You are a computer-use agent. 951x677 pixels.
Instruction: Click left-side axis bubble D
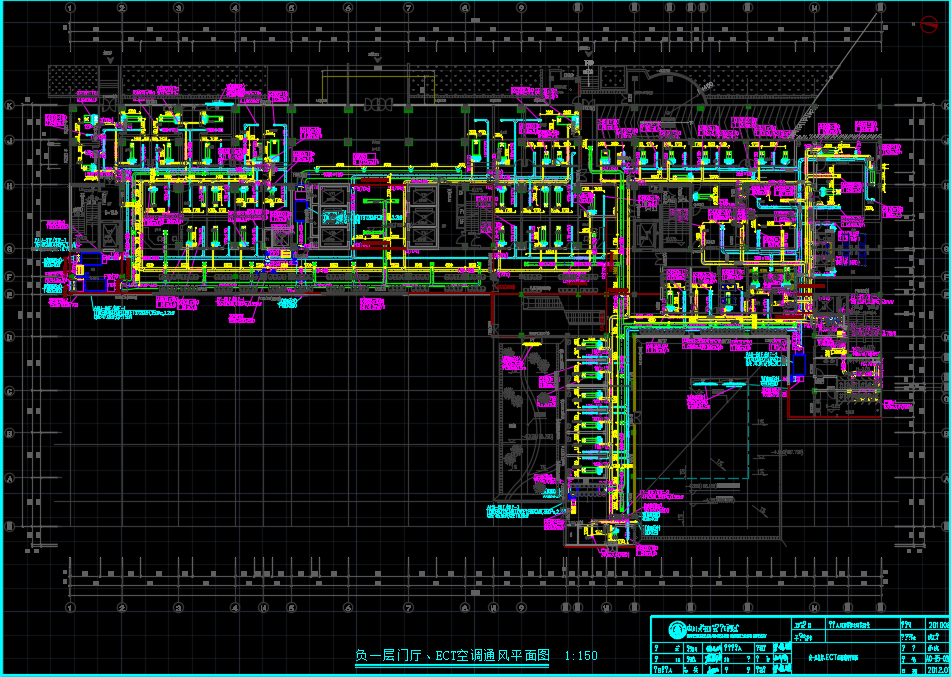click(9, 336)
